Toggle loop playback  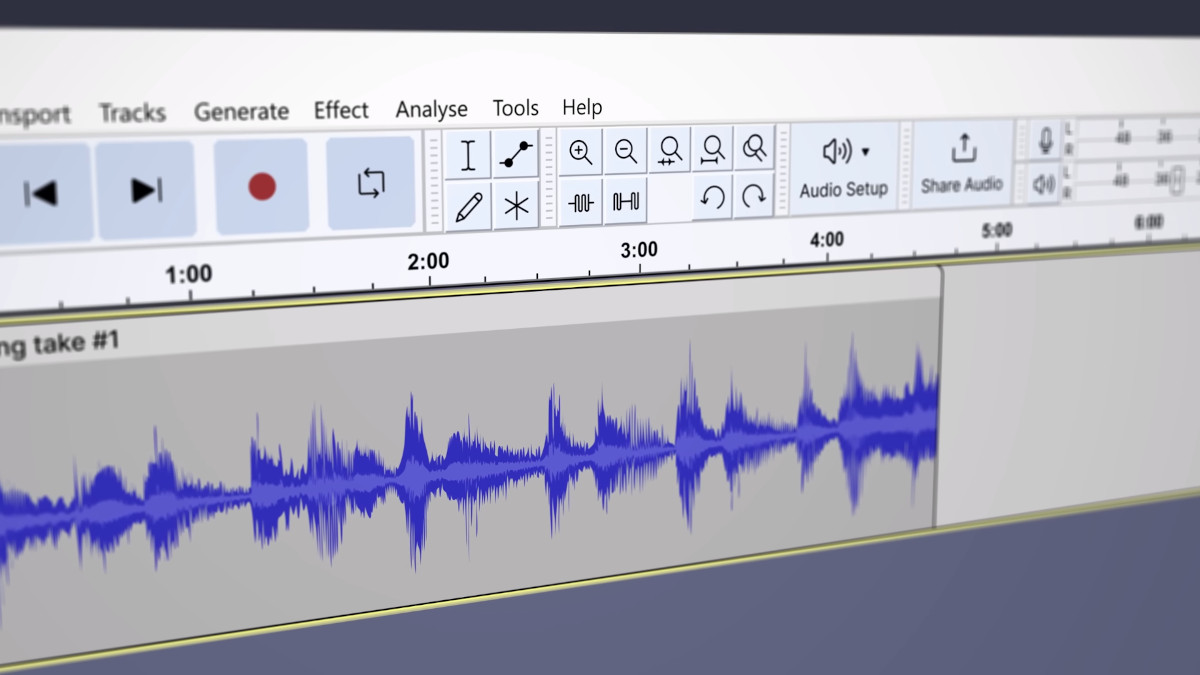pos(370,183)
